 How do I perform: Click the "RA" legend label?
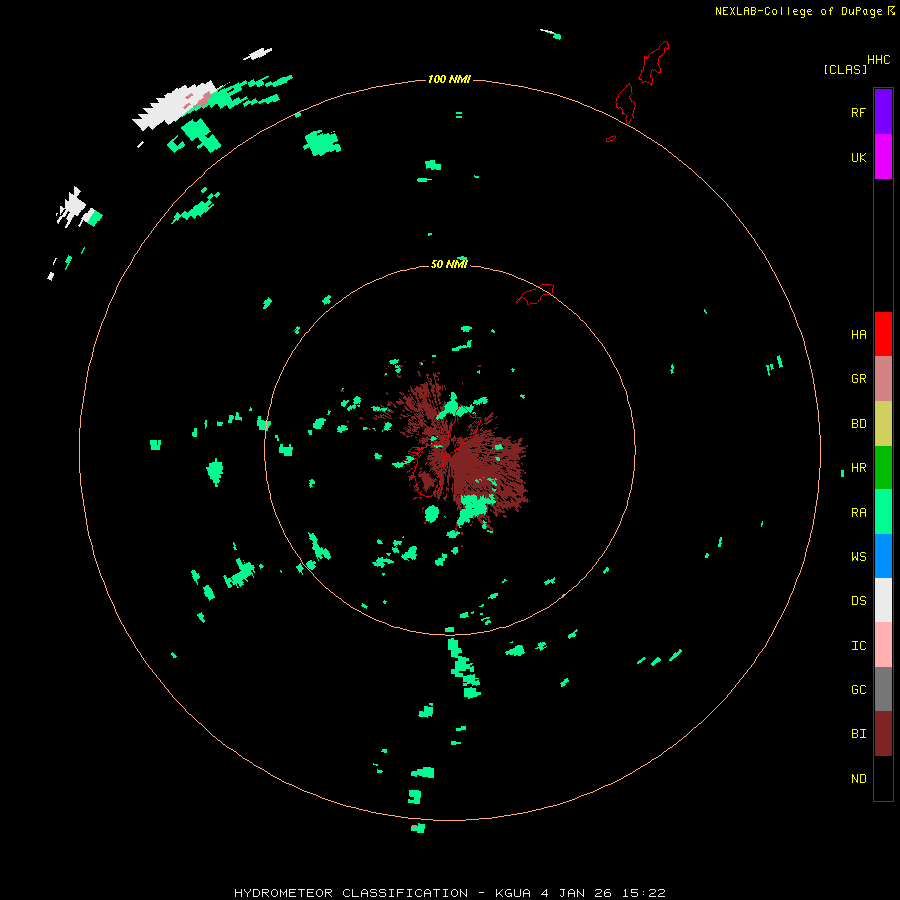tap(858, 513)
